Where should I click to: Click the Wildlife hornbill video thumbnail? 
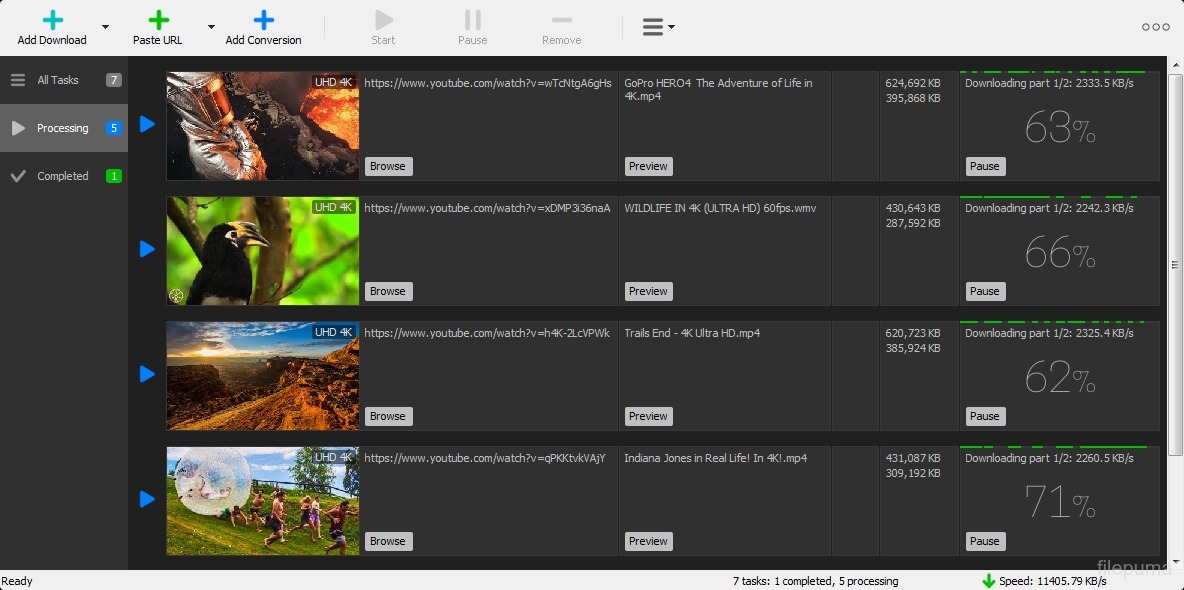(x=262, y=251)
